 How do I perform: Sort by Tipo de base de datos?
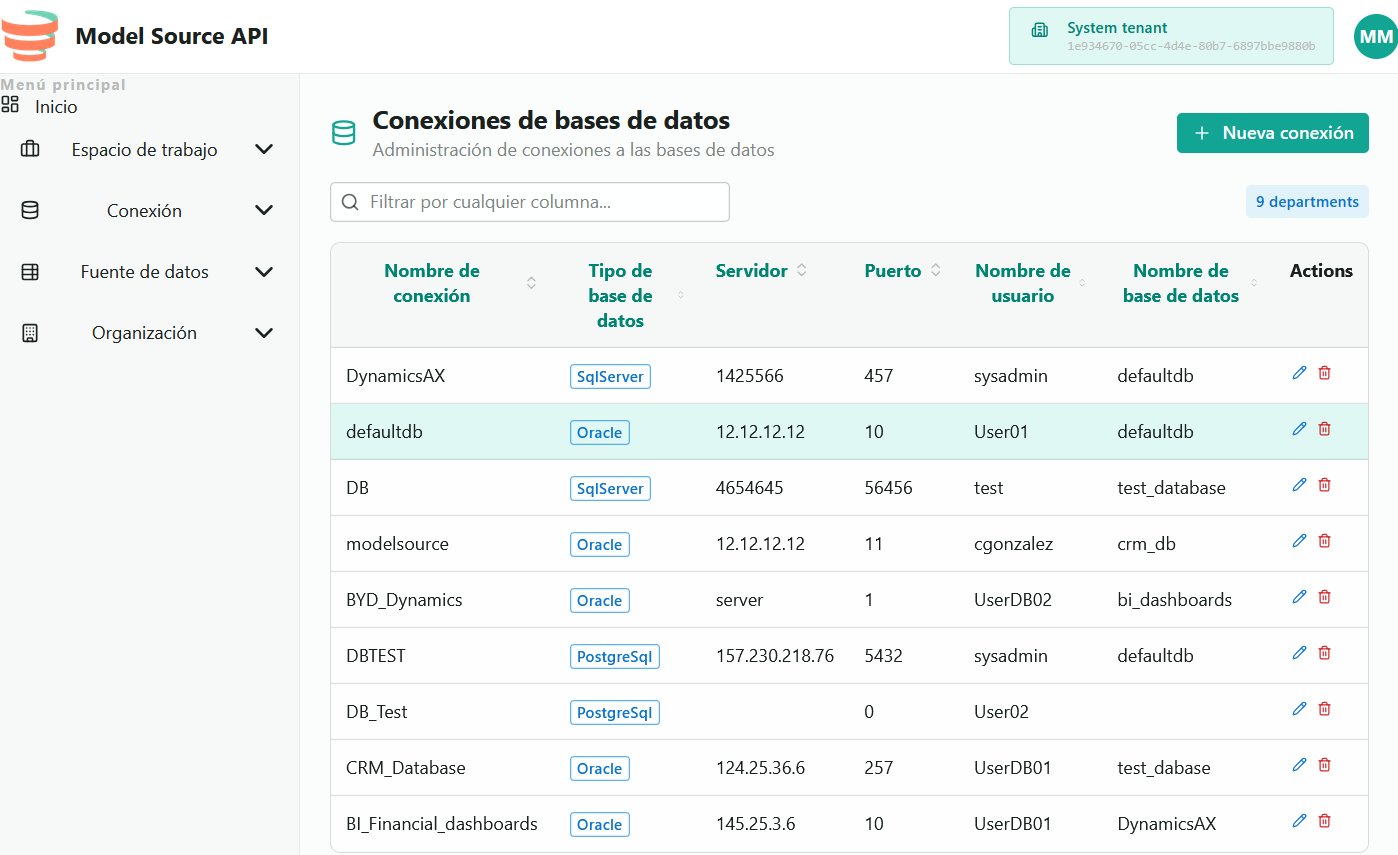[x=681, y=295]
